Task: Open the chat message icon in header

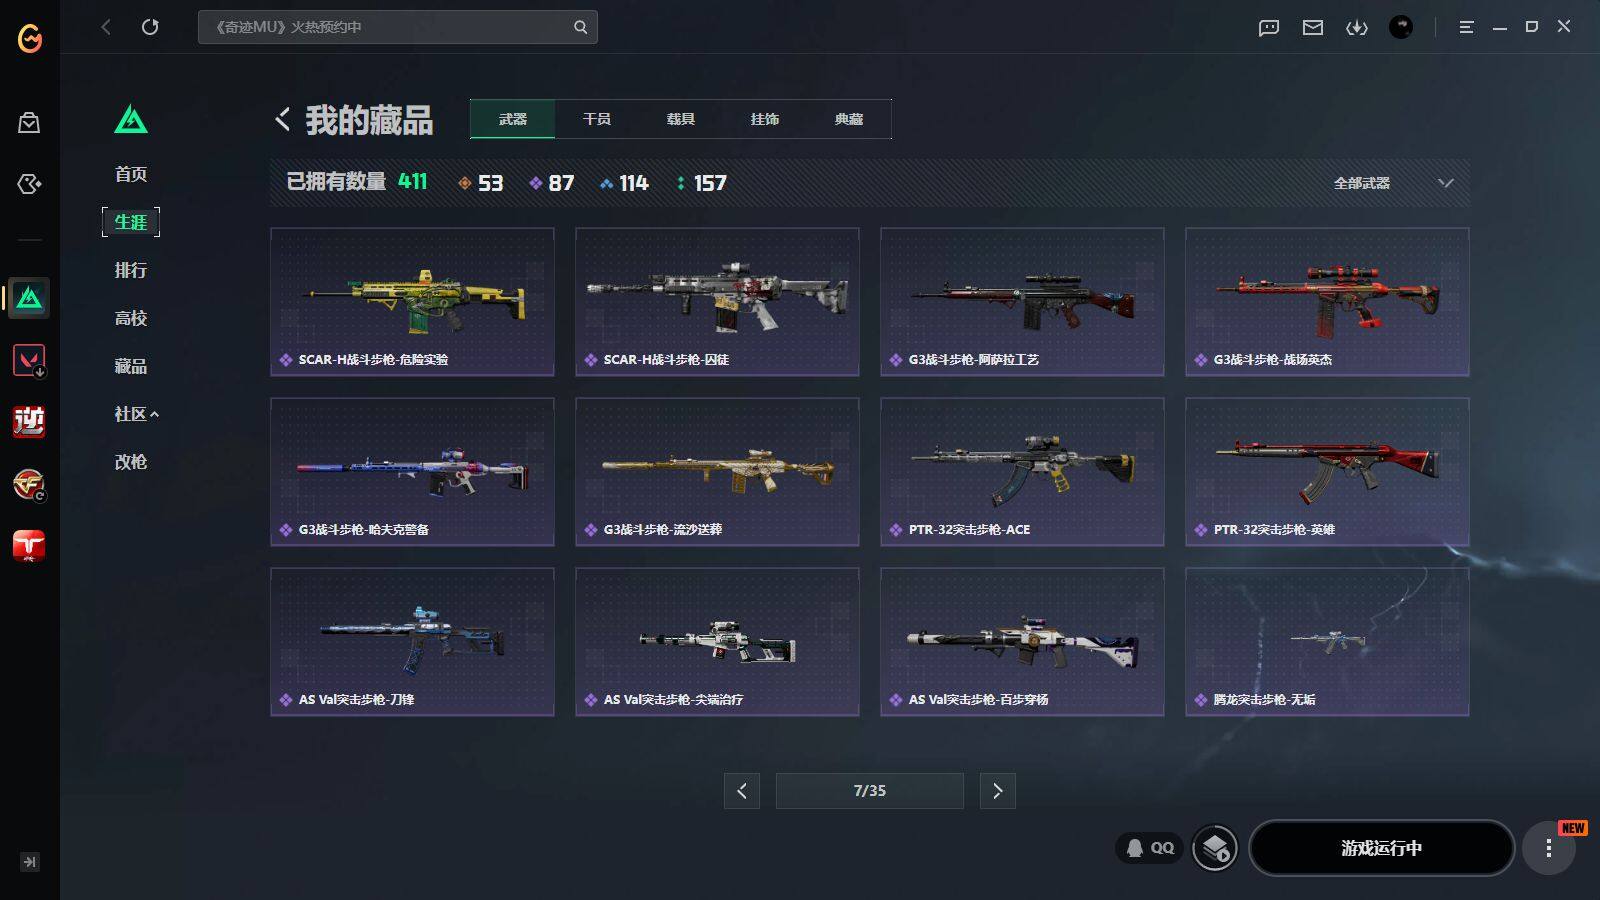Action: pos(1269,27)
